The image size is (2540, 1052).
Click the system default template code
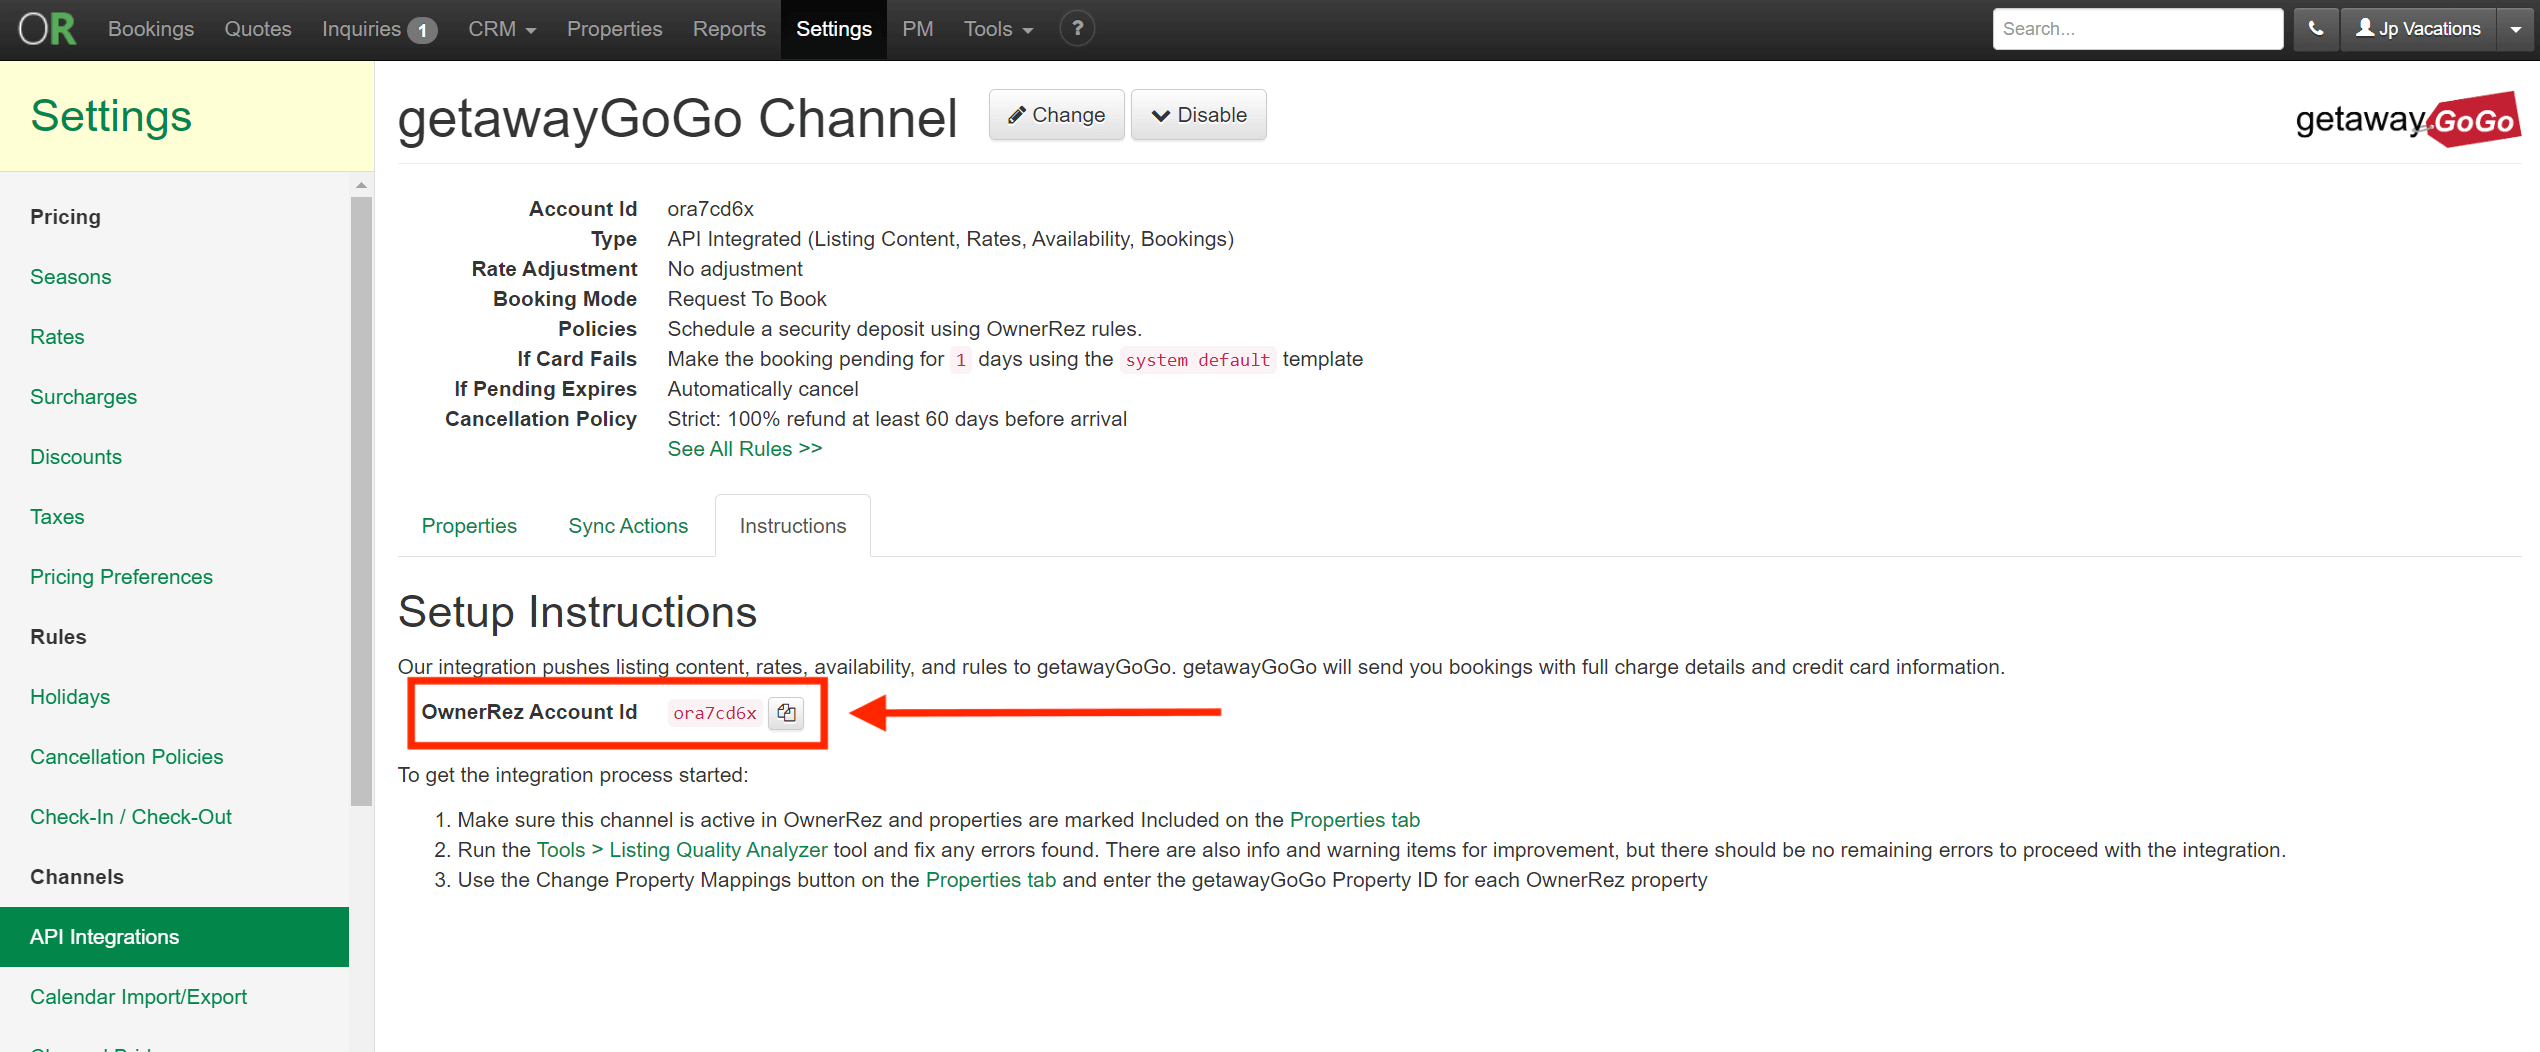(x=1197, y=360)
